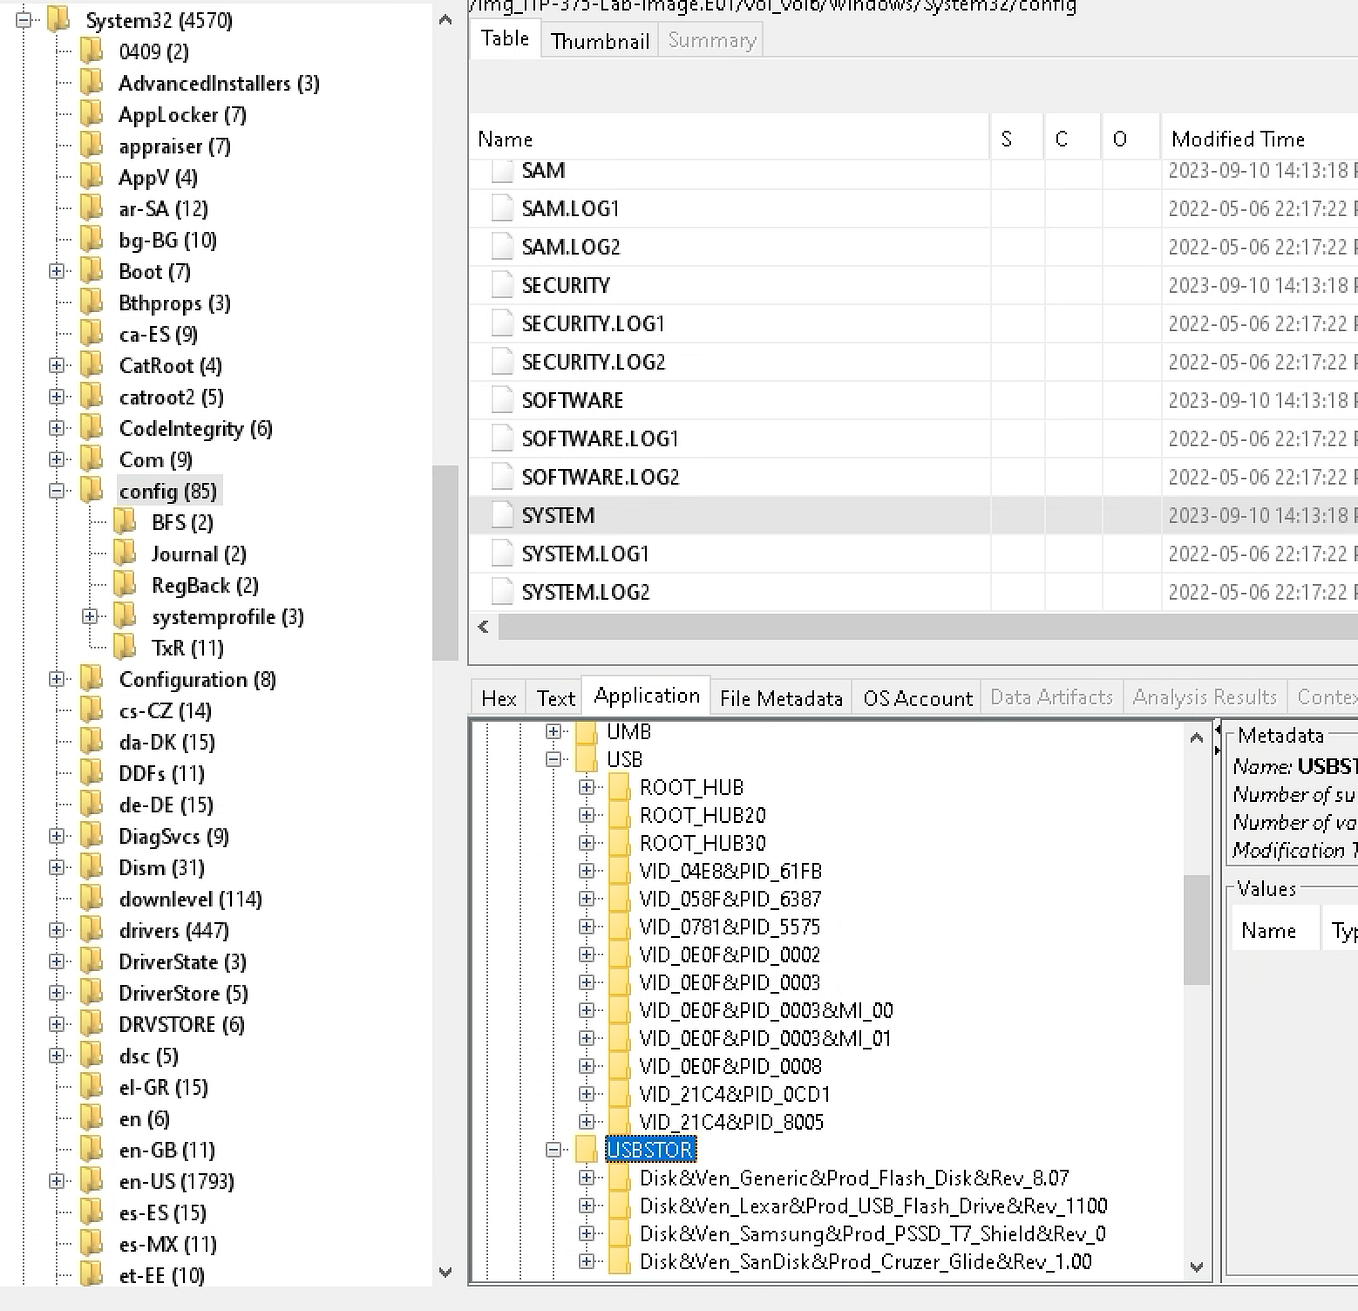This screenshot has height=1311, width=1358.
Task: Click the SOFTWARE hive file icon
Action: pos(501,399)
